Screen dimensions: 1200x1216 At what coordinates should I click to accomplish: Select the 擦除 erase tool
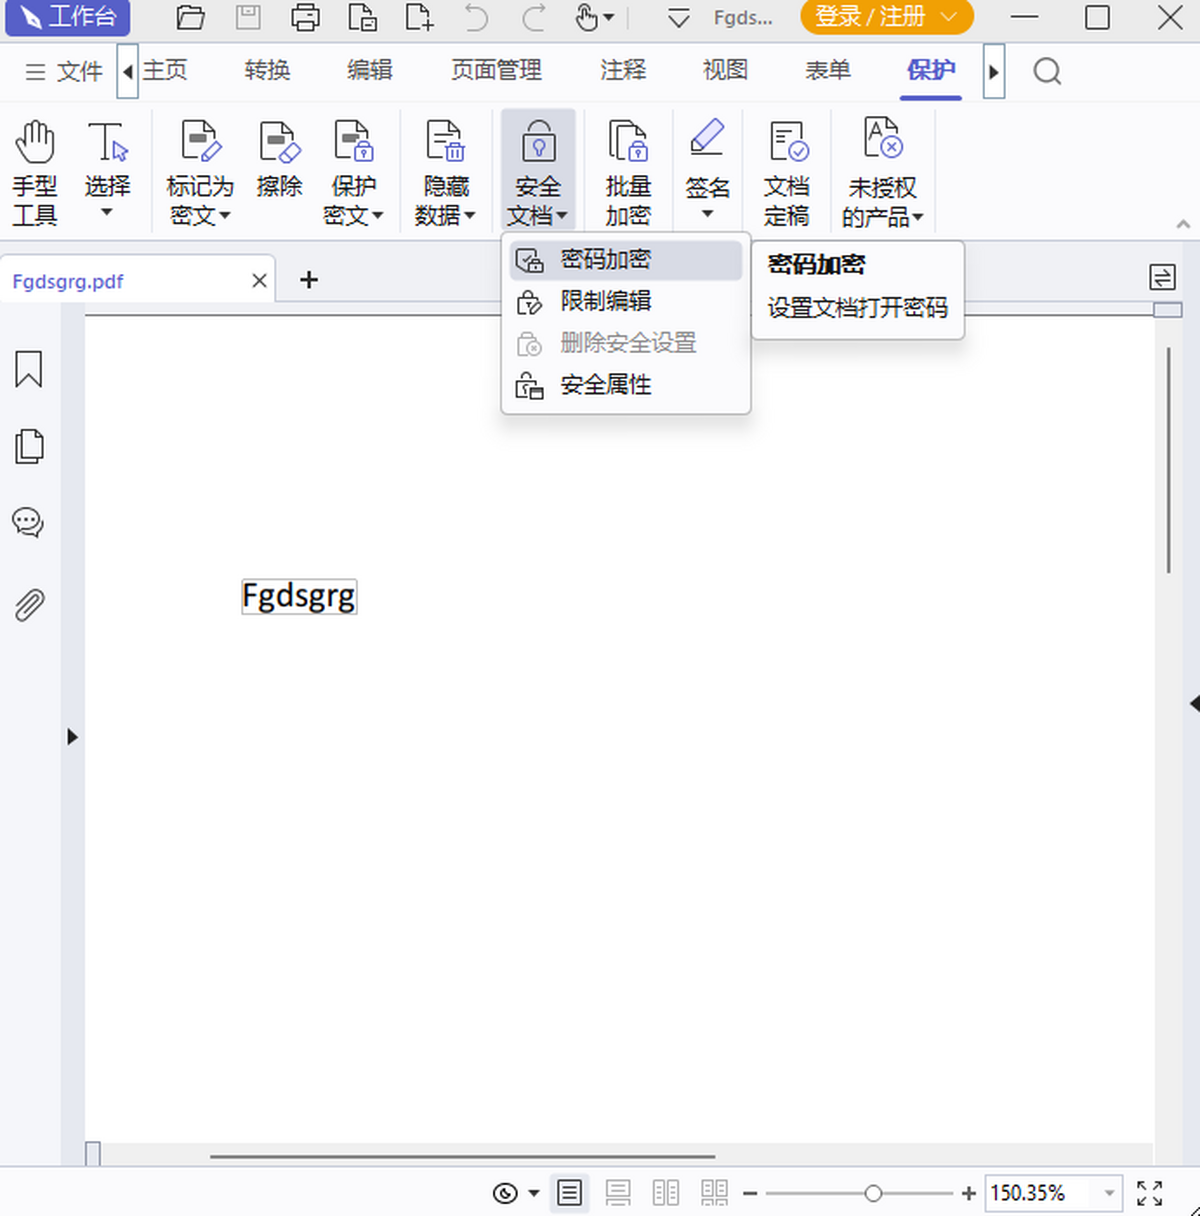[x=278, y=170]
